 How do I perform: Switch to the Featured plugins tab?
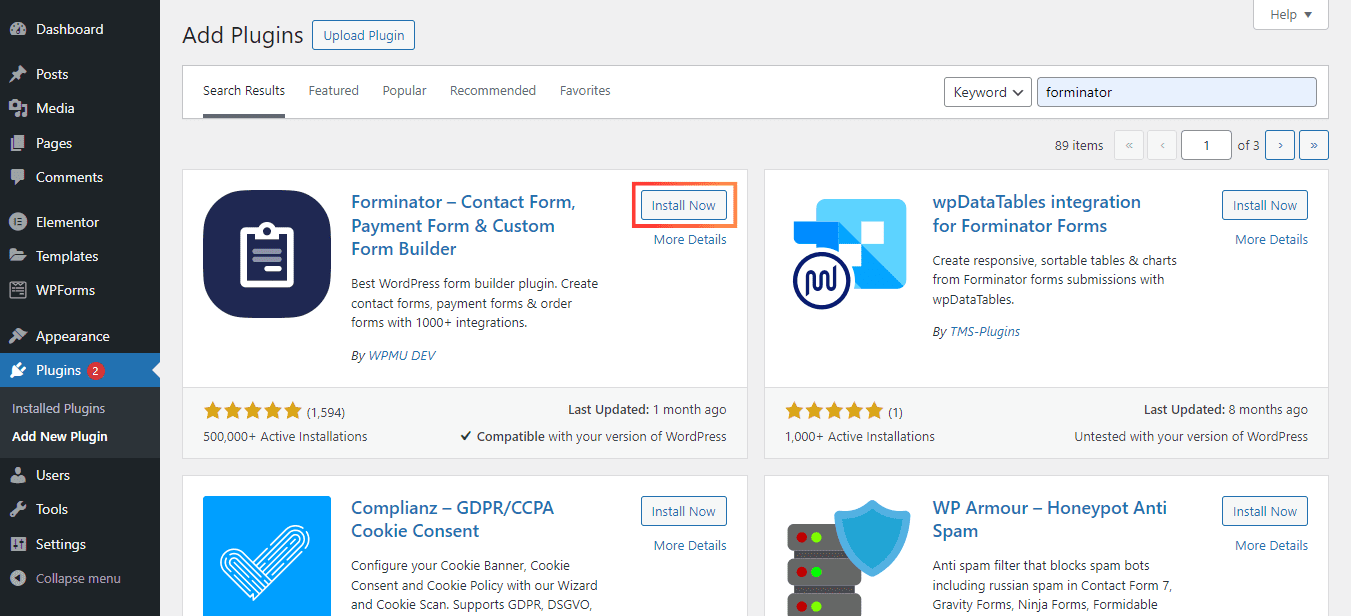pyautogui.click(x=333, y=90)
